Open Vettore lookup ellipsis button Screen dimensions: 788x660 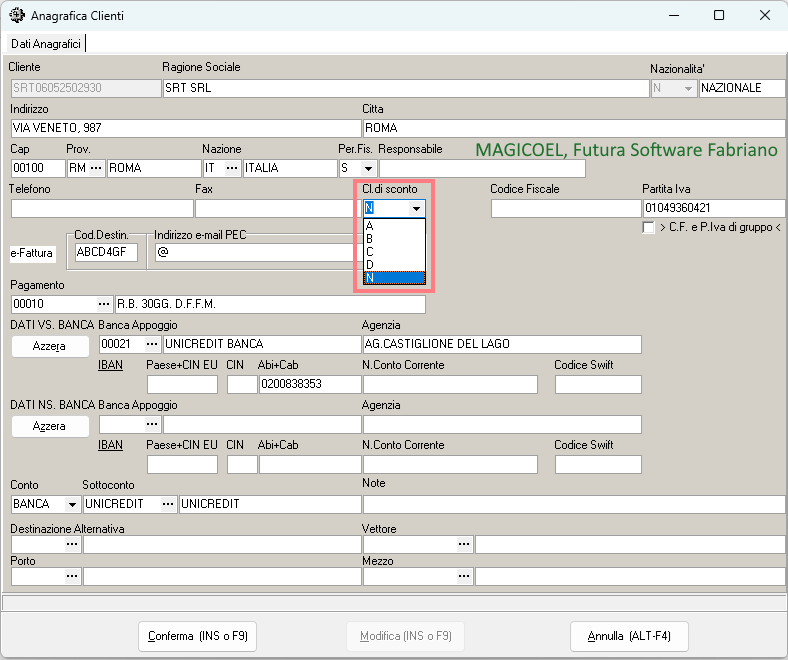(x=464, y=544)
